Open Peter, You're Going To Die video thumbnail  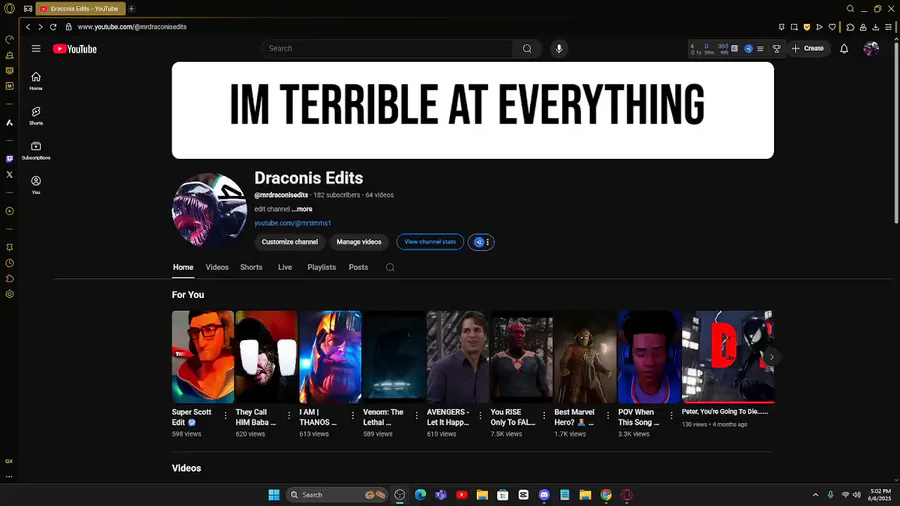point(727,357)
